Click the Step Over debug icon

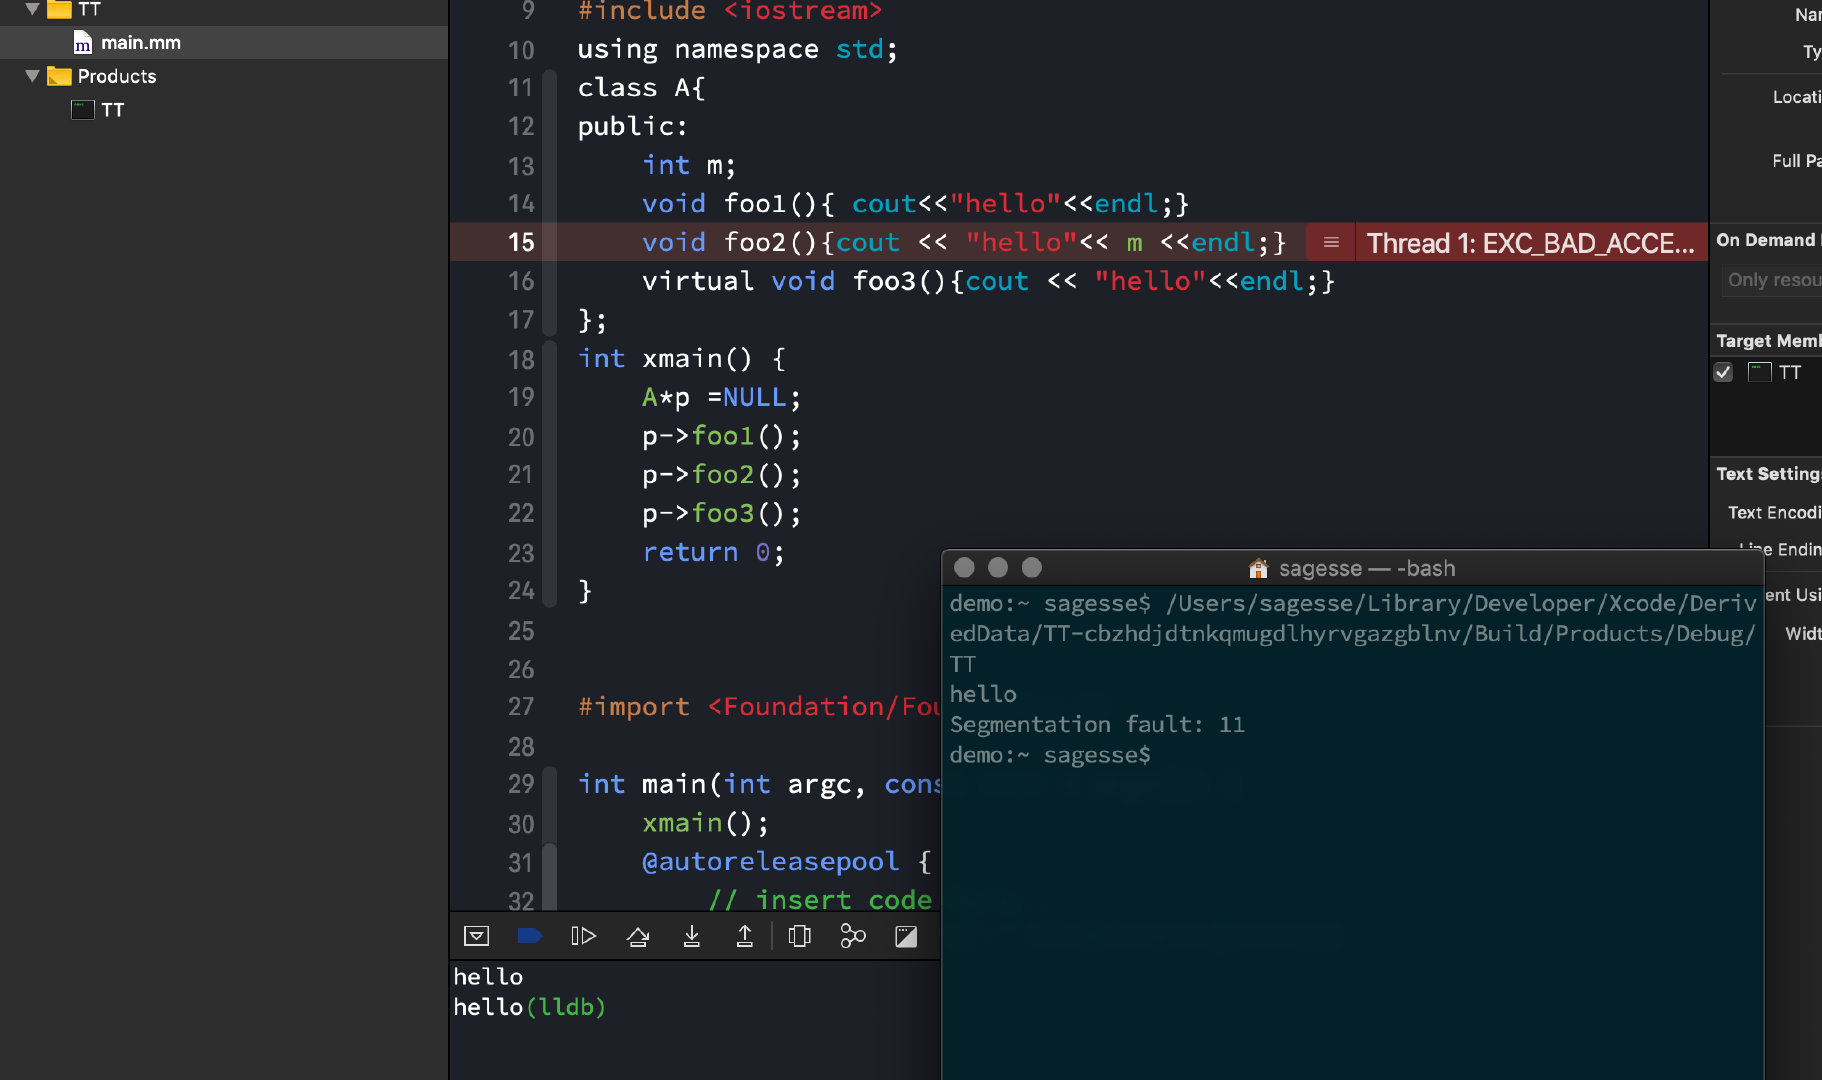638,936
